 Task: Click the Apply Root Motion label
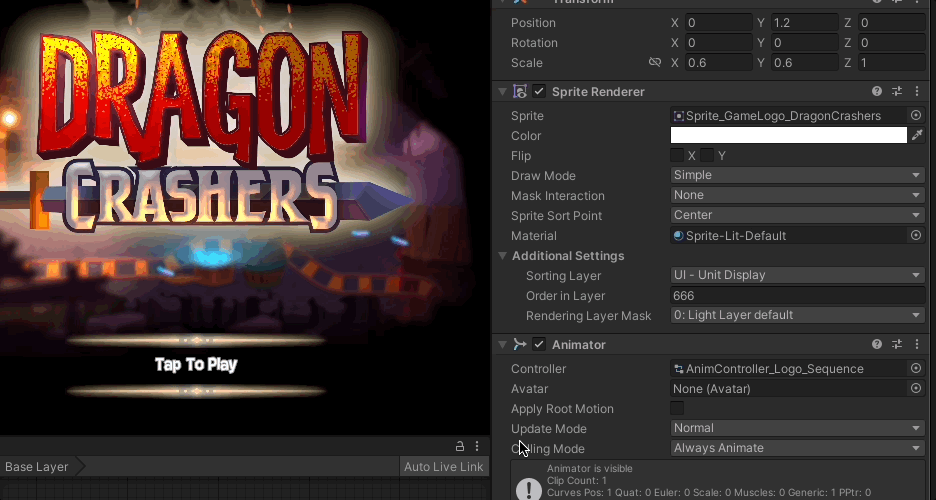click(x=562, y=409)
